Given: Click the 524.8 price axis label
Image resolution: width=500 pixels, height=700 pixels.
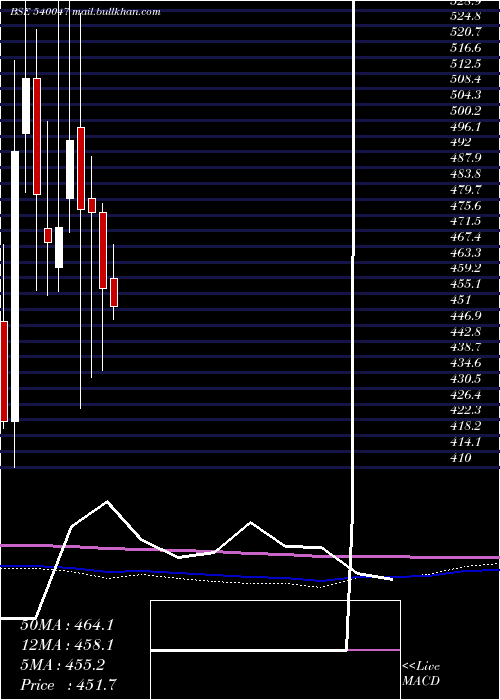Looking at the screenshot, I should (x=466, y=16).
